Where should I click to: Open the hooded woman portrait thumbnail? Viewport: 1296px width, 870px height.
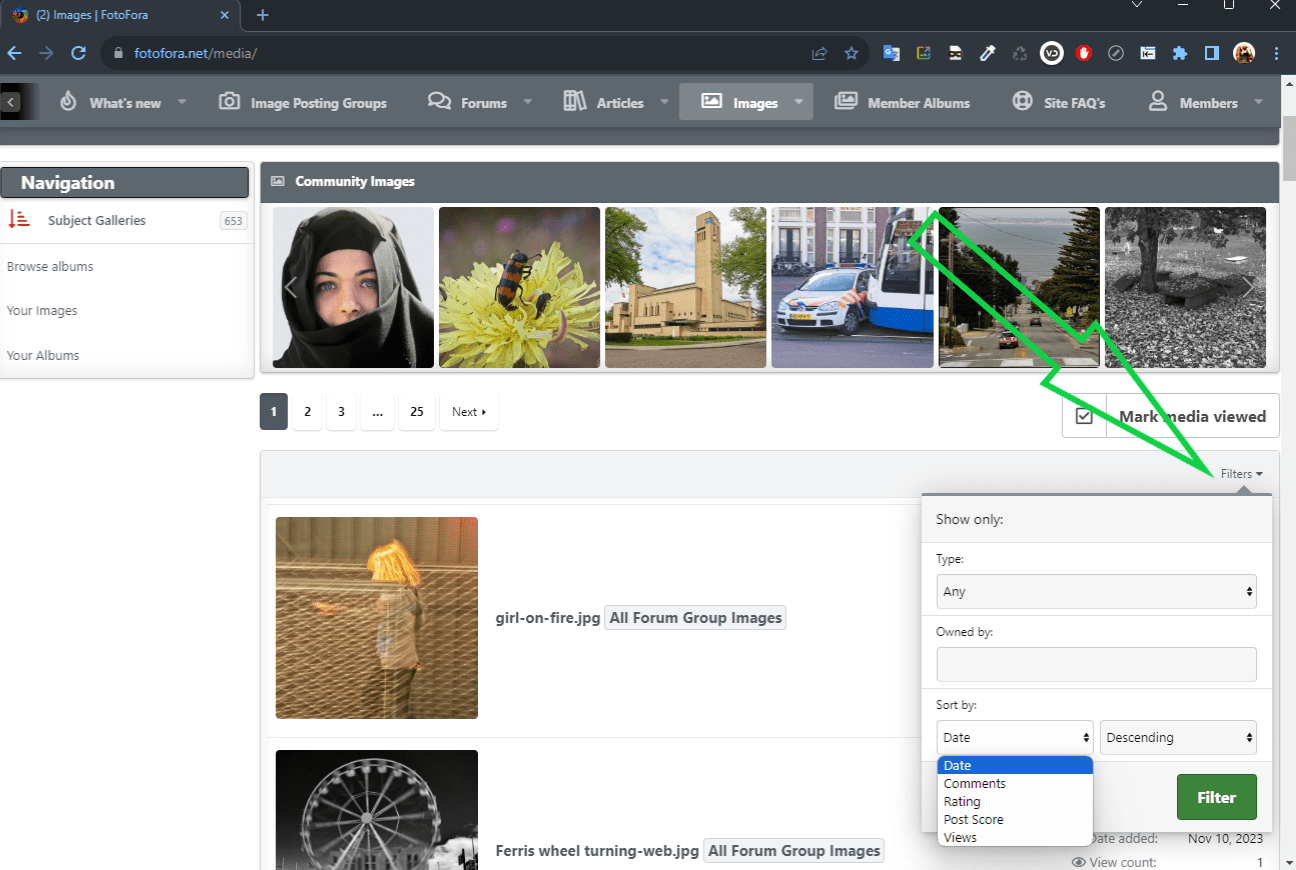click(353, 288)
